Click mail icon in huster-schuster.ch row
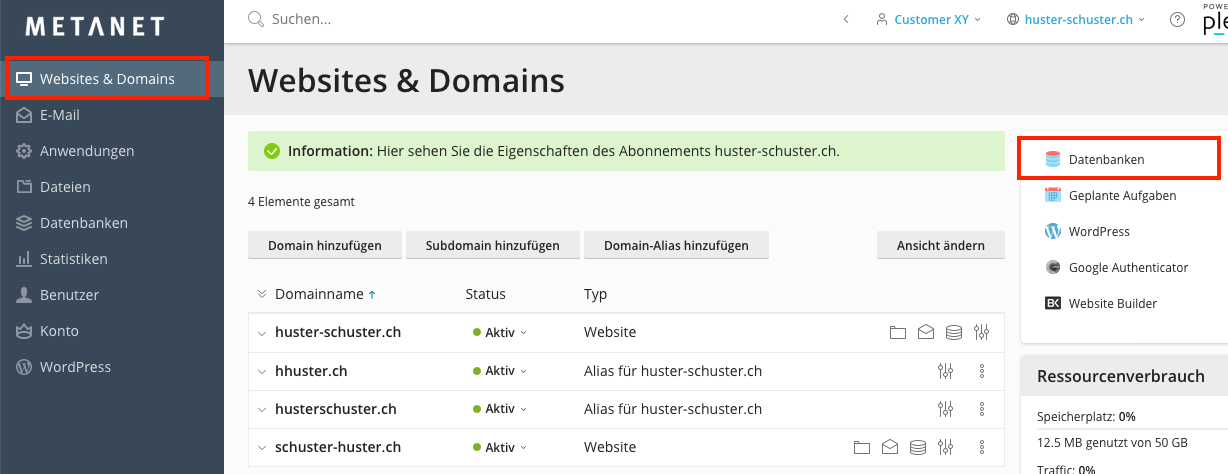This screenshot has width=1228, height=474. coord(926,332)
